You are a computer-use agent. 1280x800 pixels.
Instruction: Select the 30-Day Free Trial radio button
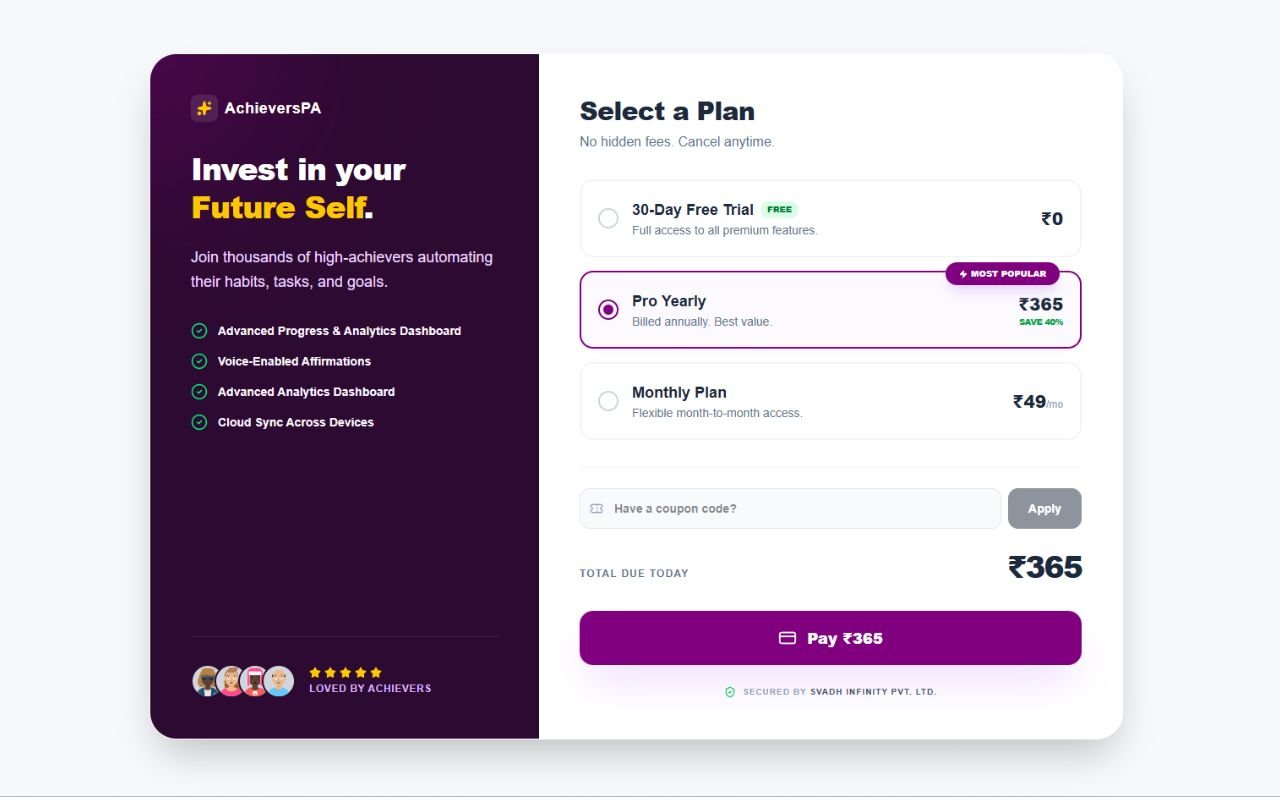(608, 218)
